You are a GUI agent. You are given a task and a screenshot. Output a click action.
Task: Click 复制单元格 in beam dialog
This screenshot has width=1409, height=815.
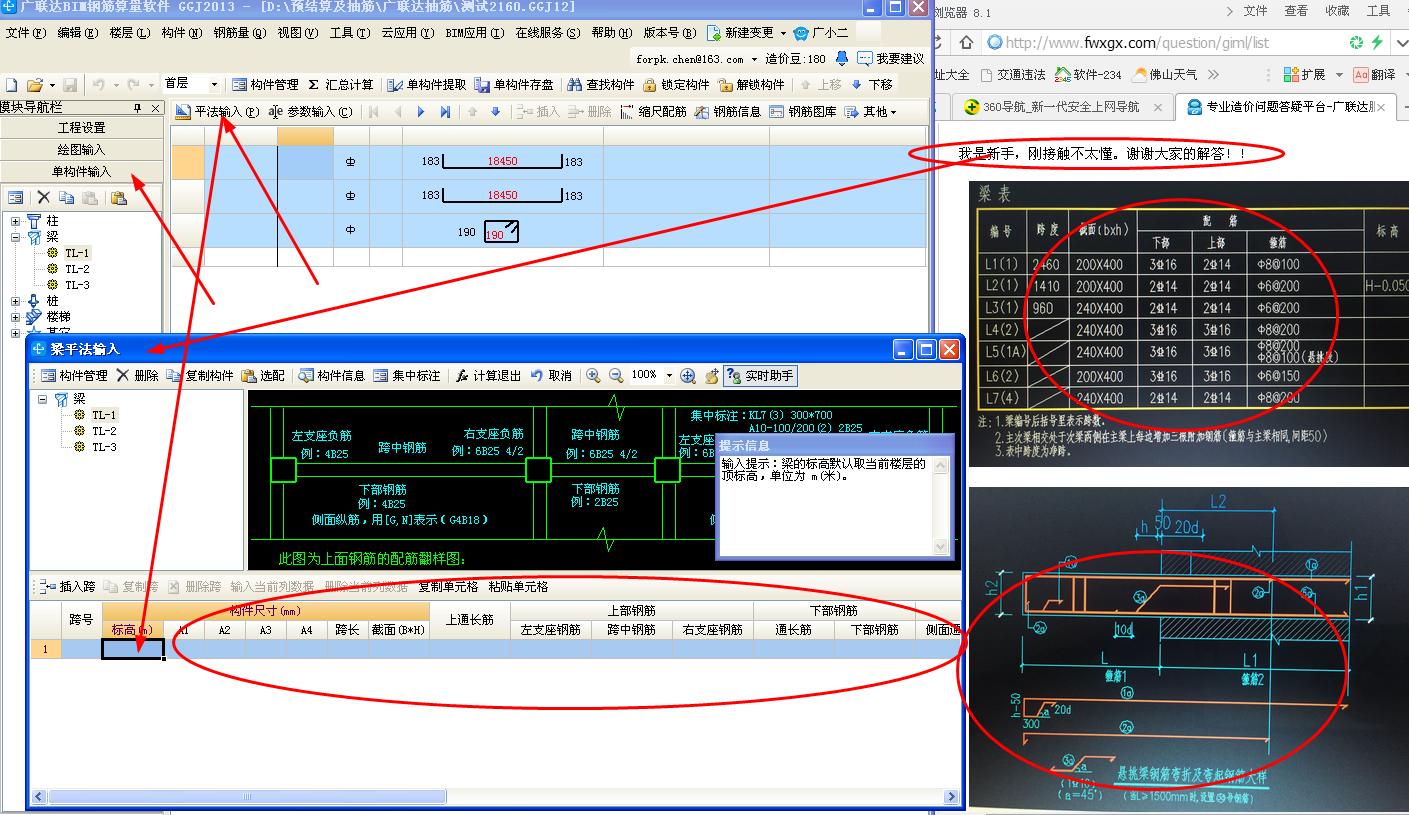(x=448, y=587)
